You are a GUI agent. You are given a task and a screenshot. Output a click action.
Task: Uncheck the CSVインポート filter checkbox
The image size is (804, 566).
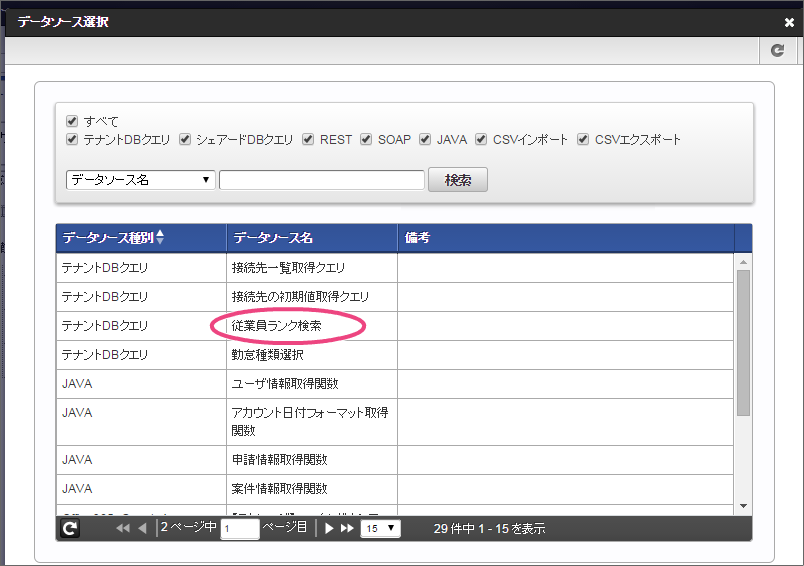(x=482, y=139)
